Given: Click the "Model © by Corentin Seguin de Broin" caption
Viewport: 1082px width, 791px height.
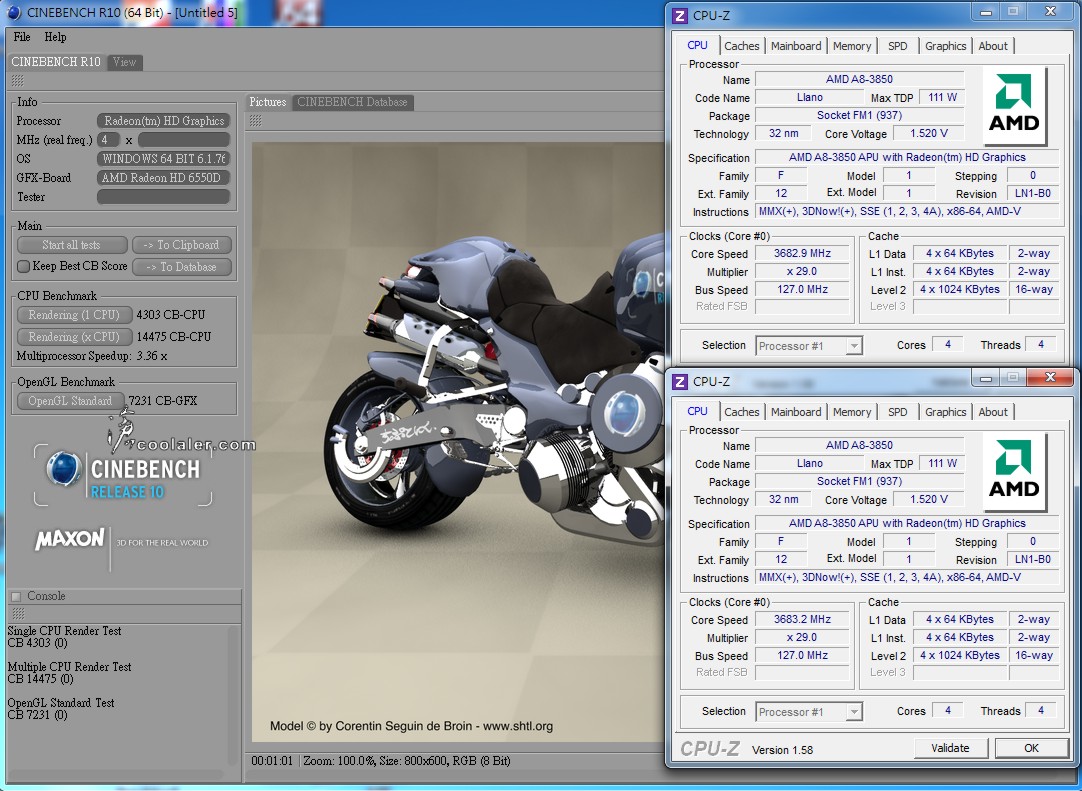Looking at the screenshot, I should point(371,726).
